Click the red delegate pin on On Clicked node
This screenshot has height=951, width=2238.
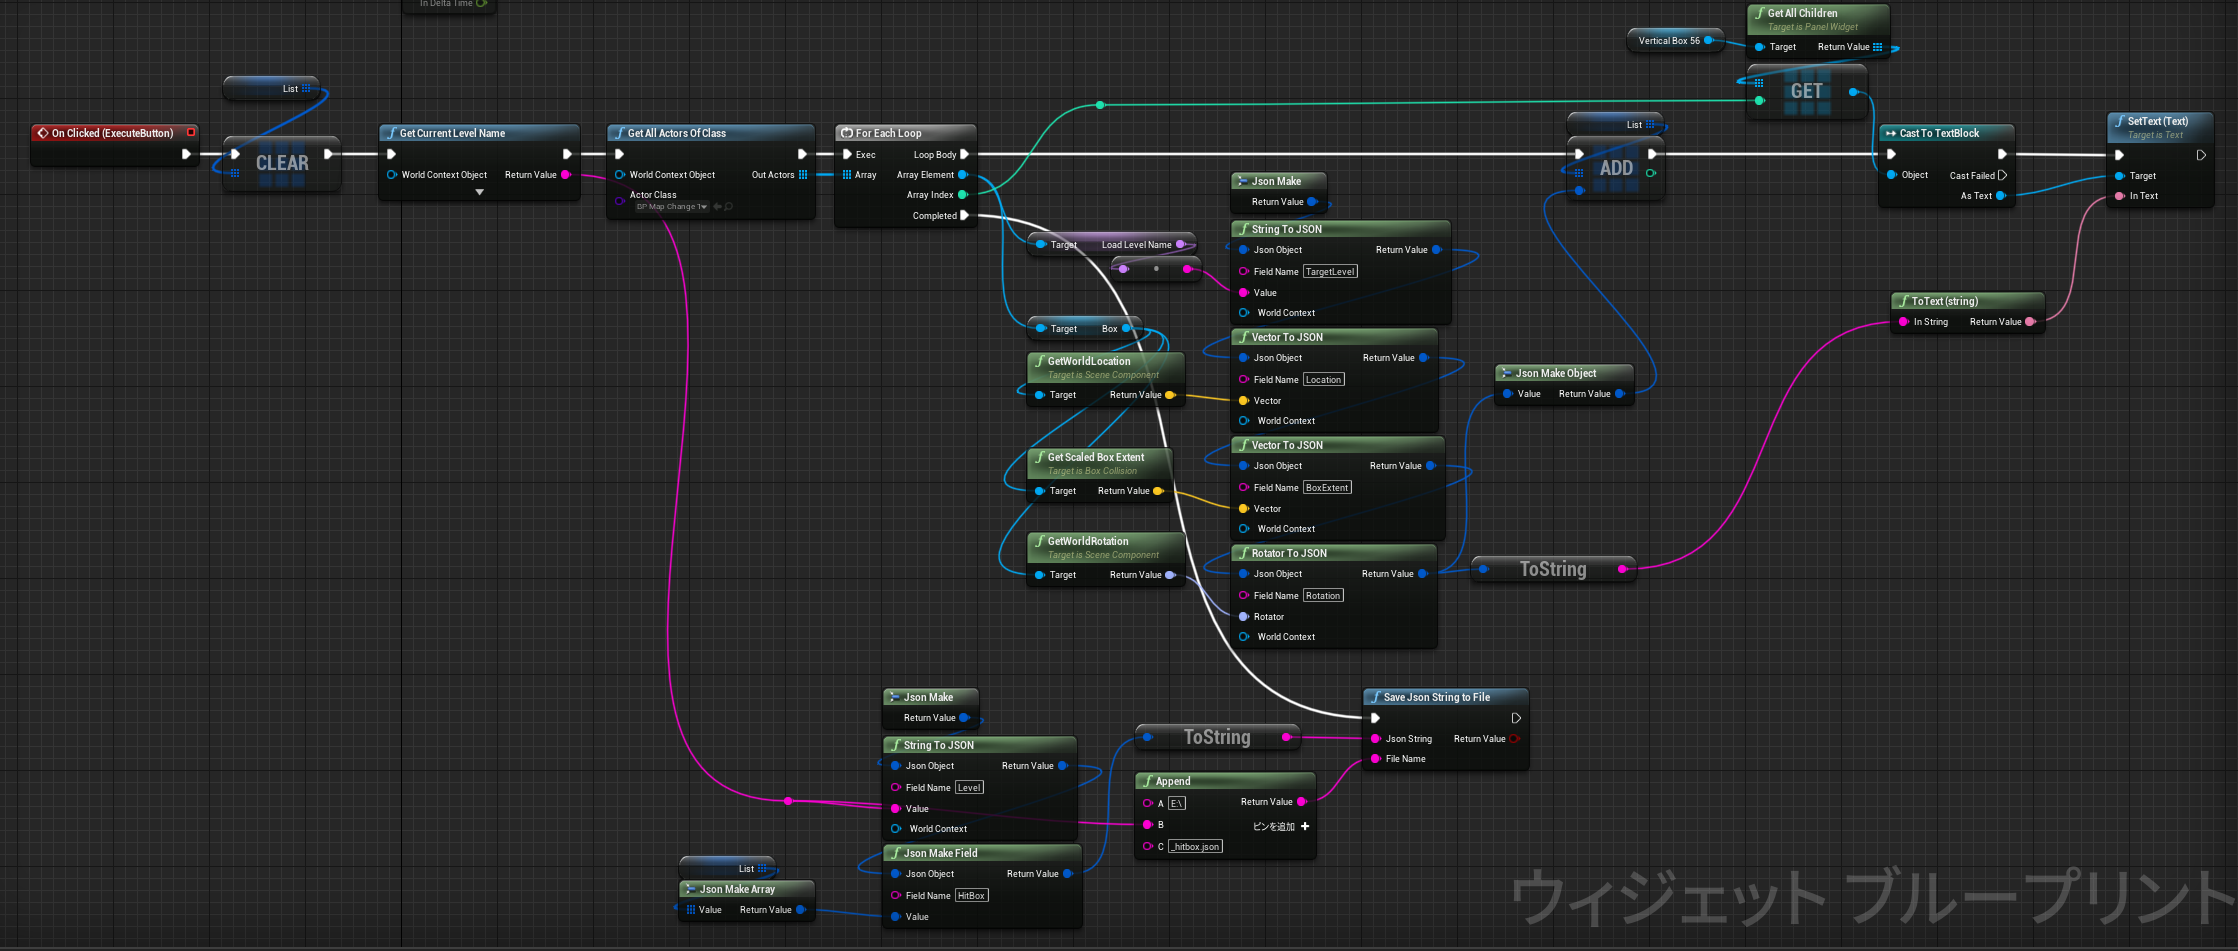(x=191, y=132)
